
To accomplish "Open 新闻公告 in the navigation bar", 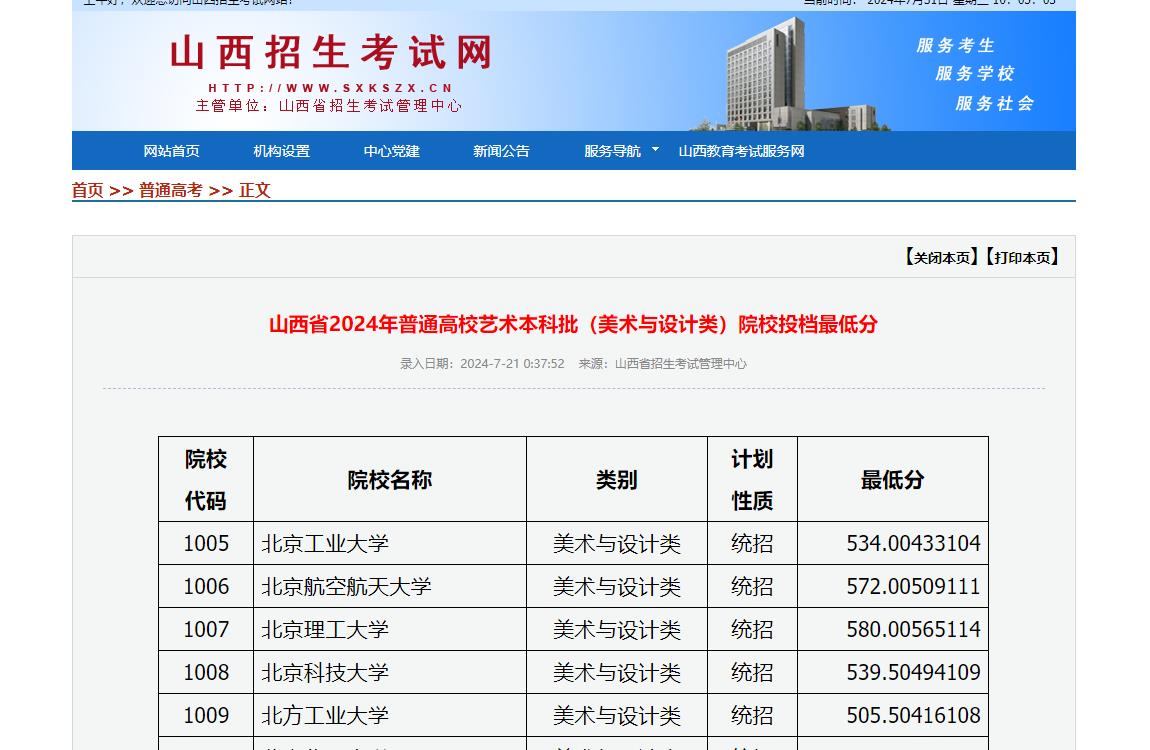I will (x=501, y=151).
